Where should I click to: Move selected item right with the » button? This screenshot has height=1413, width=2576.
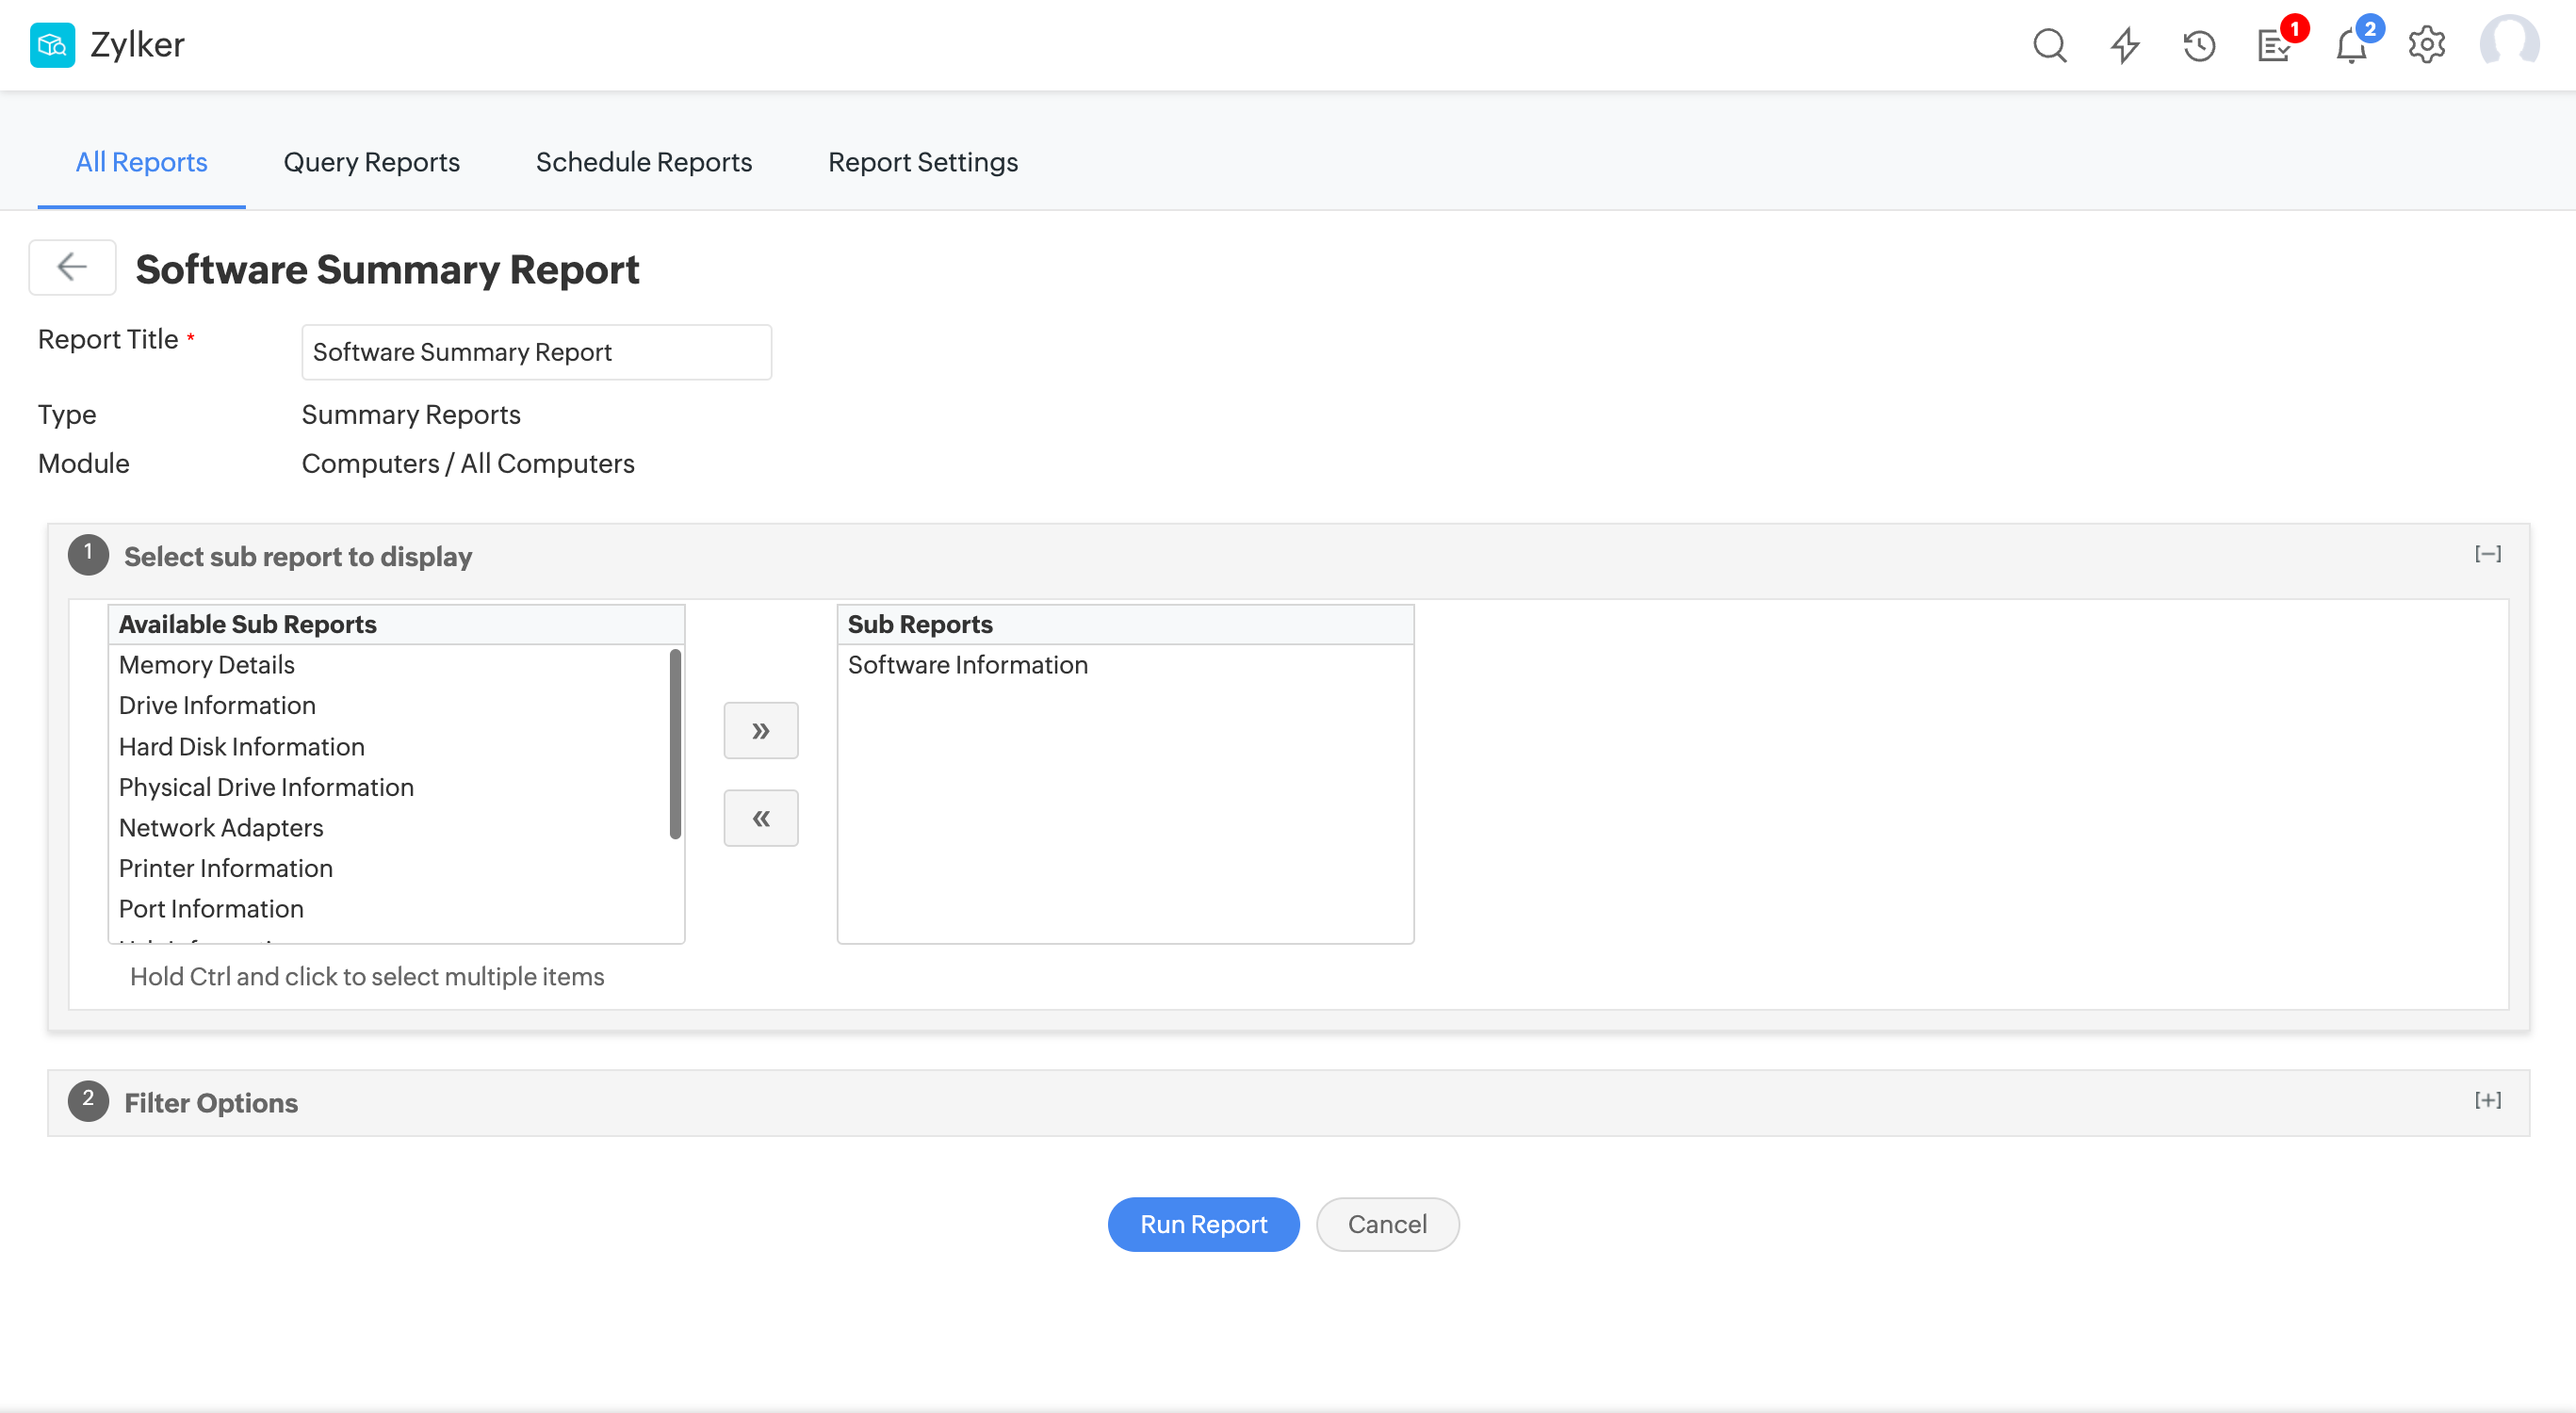pyautogui.click(x=760, y=731)
